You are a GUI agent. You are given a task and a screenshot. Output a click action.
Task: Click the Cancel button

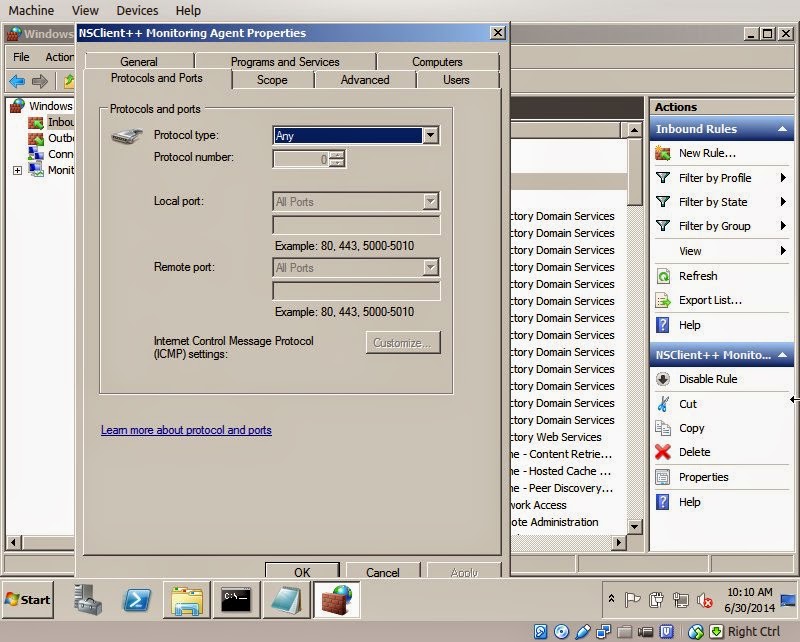coord(383,572)
